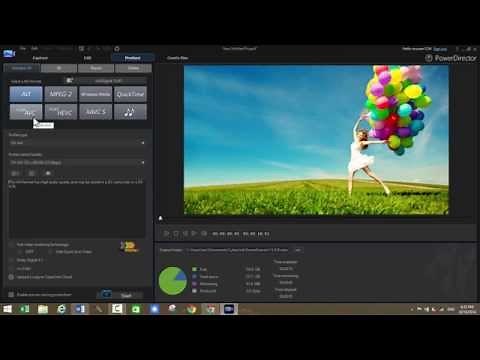Choose the Windows Media format button
The height and width of the screenshot is (360, 480).
tap(96, 94)
